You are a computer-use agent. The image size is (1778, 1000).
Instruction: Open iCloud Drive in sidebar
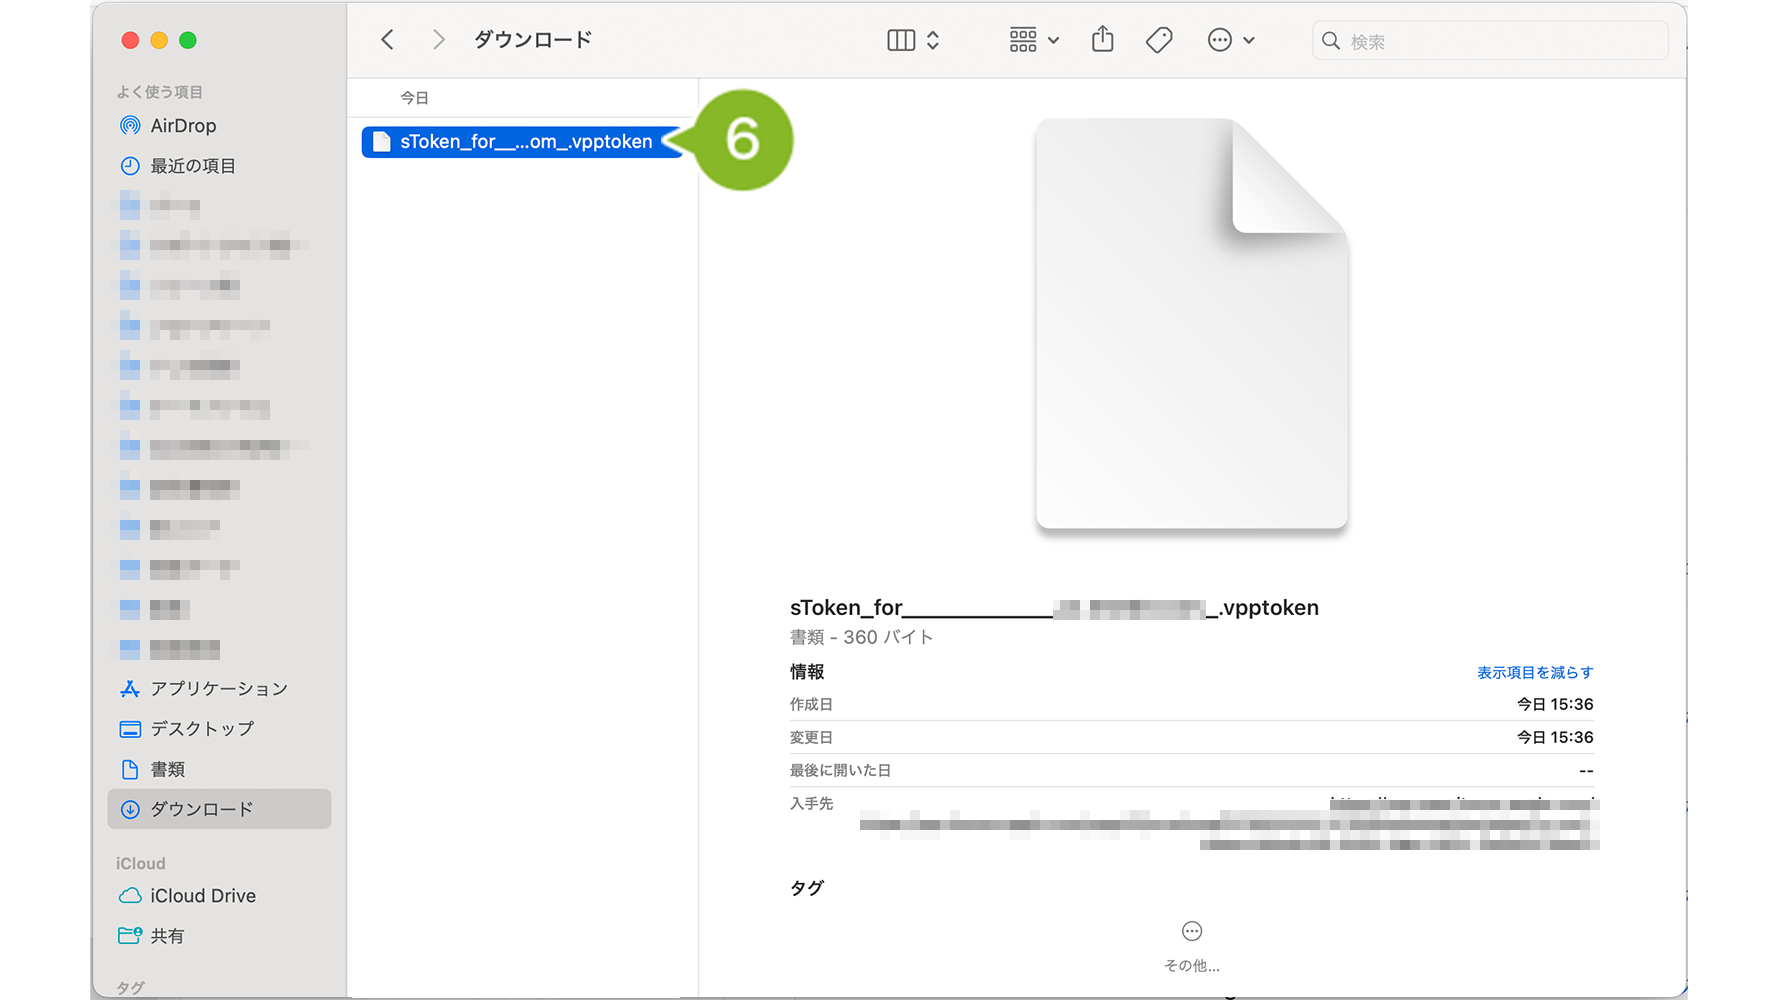[203, 896]
